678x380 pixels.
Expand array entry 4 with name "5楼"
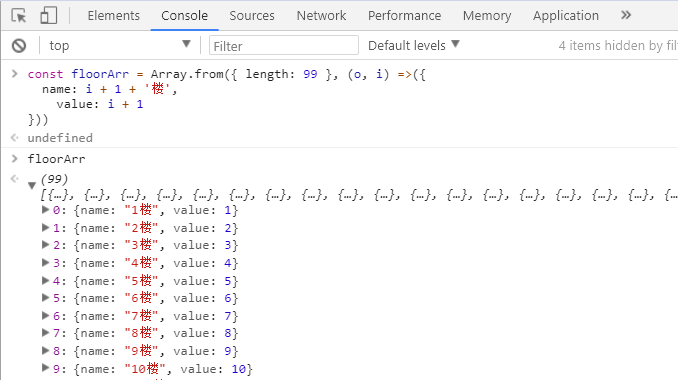point(45,281)
